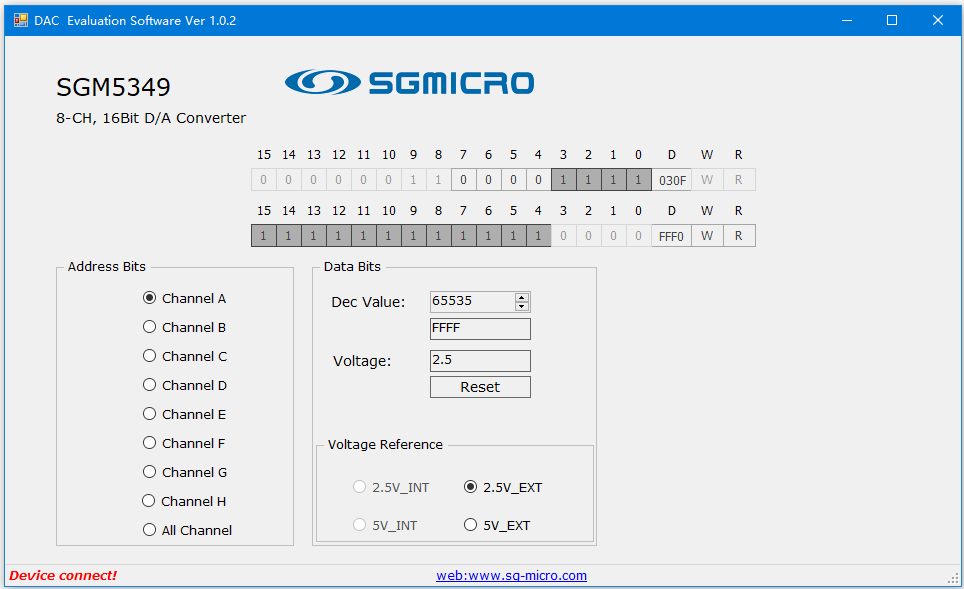Click the Dec Value input field

(472, 301)
